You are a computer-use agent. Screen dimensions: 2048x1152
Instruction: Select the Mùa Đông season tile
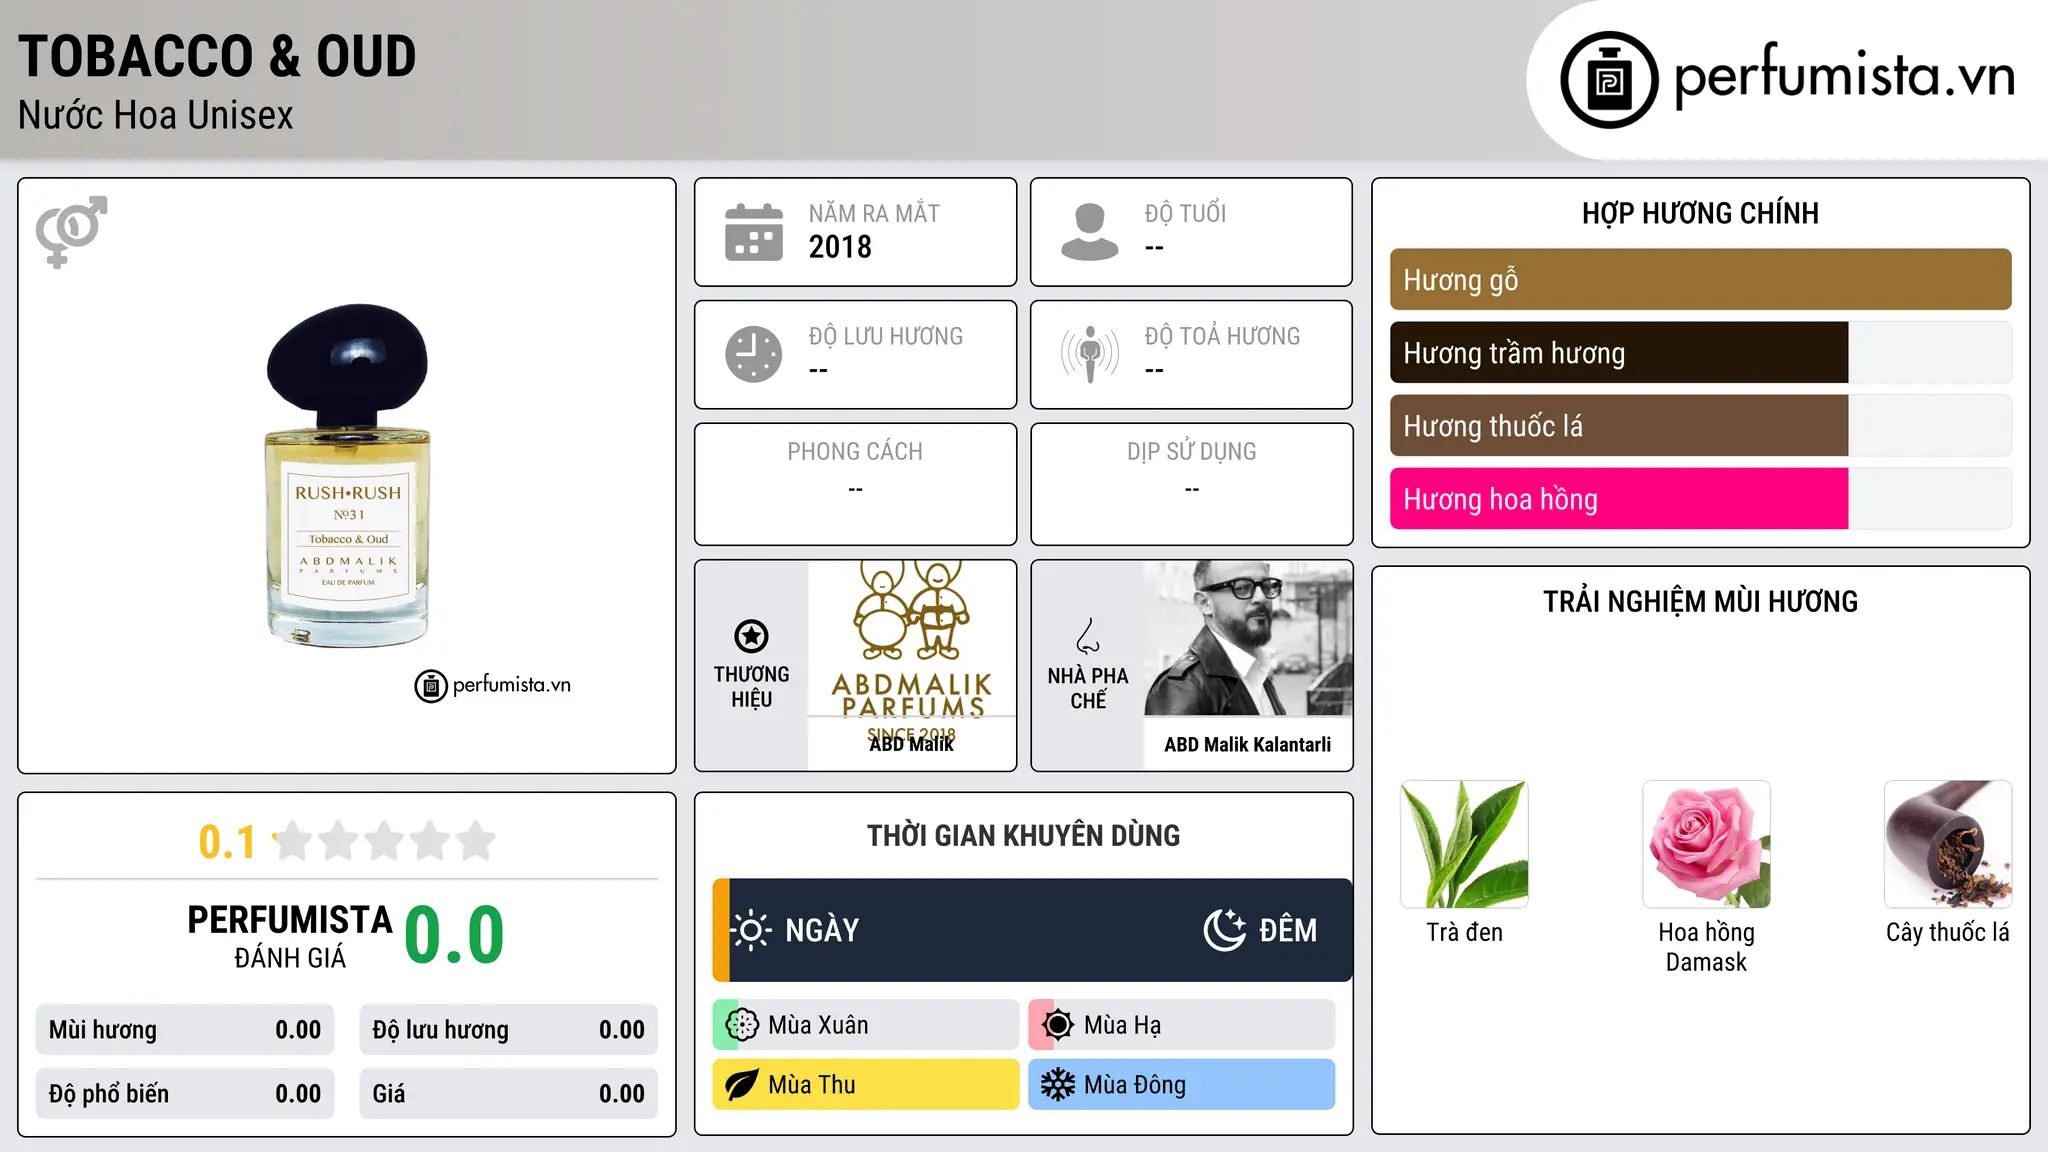pos(1182,1085)
